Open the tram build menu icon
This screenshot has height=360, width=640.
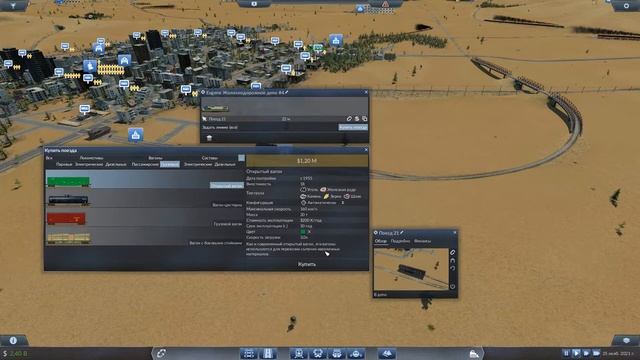click(337, 353)
